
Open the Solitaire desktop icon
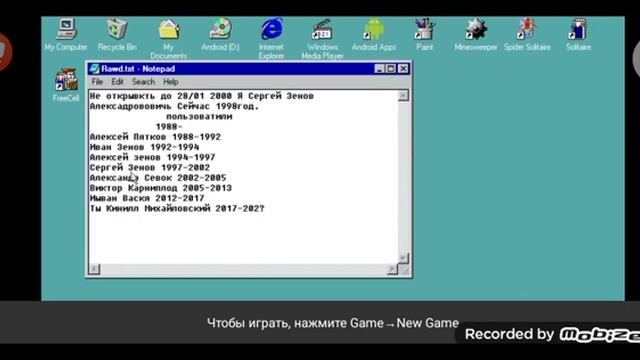pyautogui.click(x=578, y=34)
